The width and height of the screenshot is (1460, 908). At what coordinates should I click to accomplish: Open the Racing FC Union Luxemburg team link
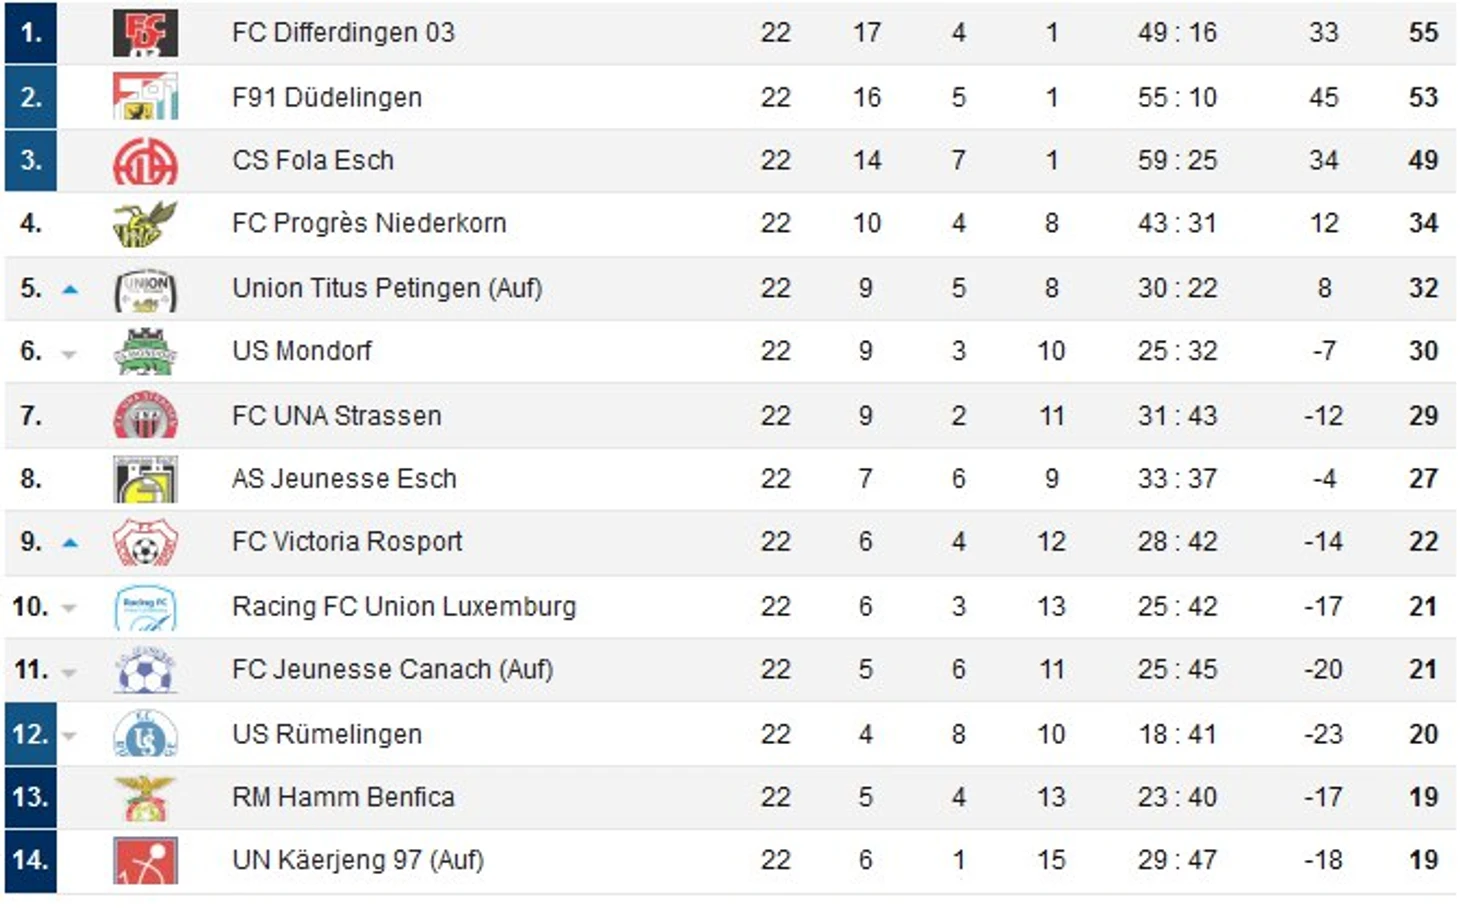point(403,607)
